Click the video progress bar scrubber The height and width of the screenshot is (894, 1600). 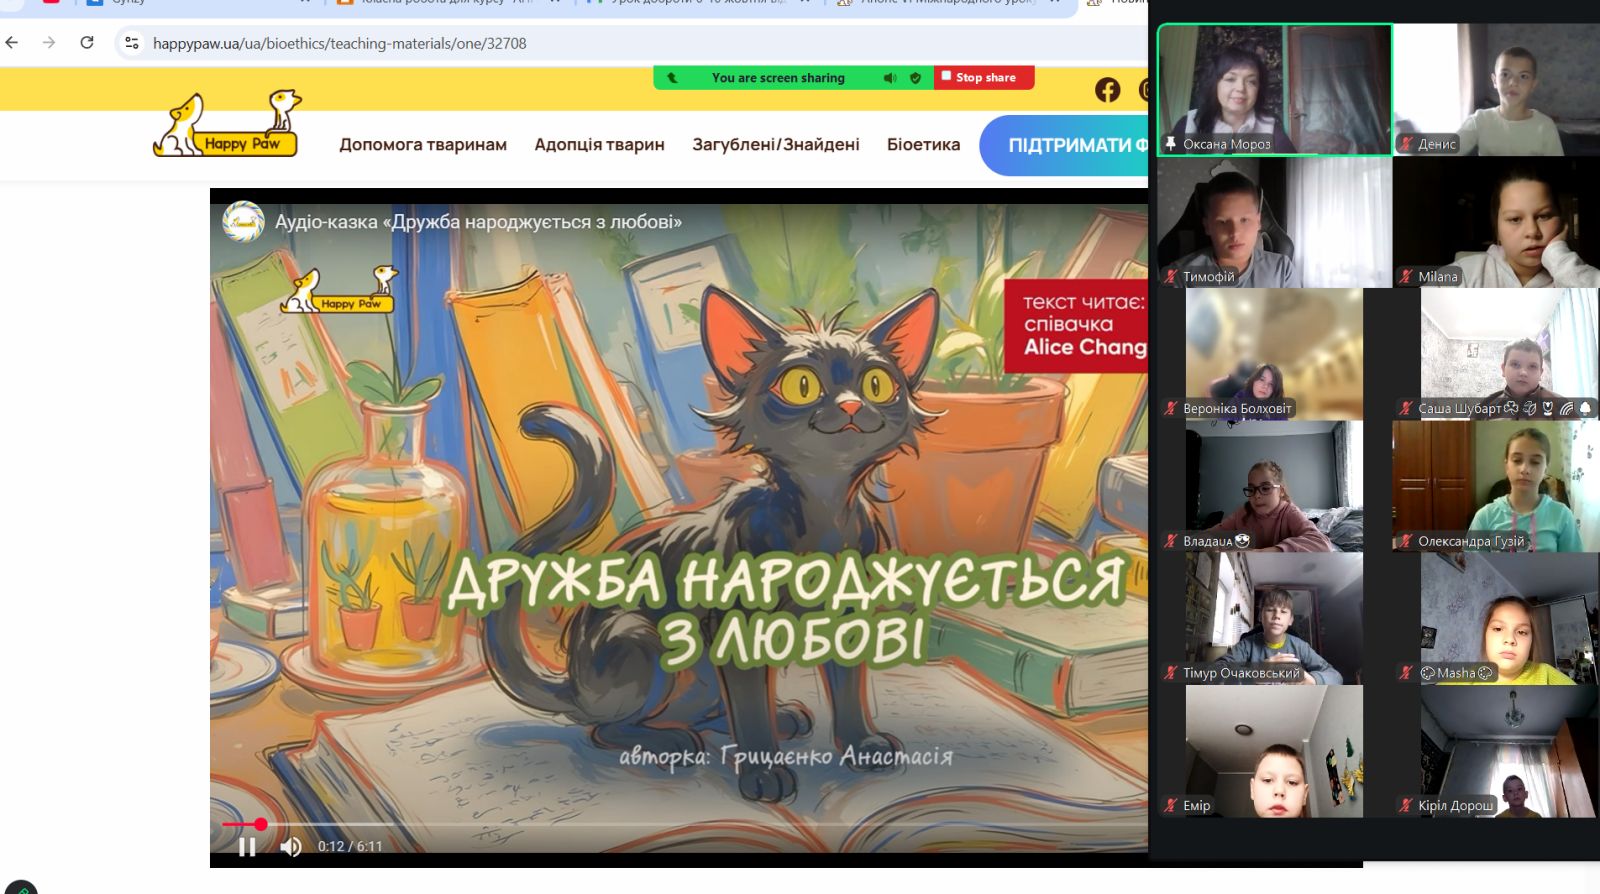click(261, 824)
